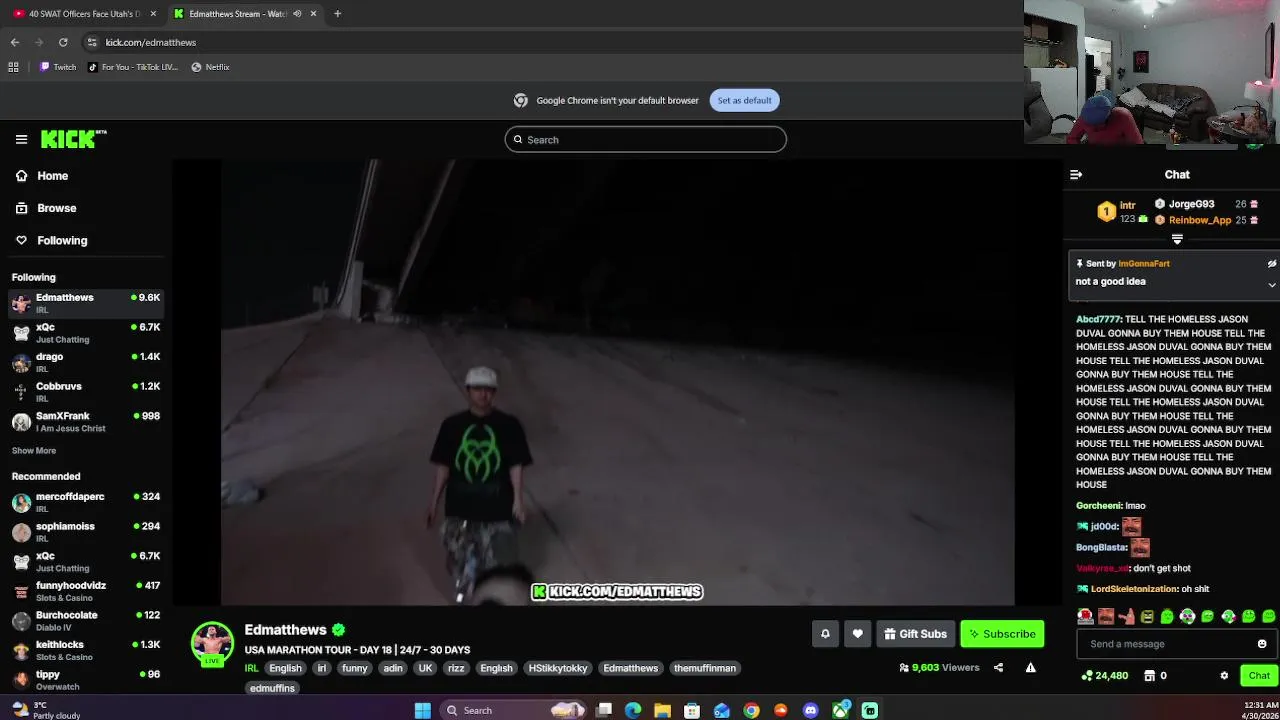Mute the Edmatthews Stream tab audio
Image resolution: width=1280 pixels, height=720 pixels.
[x=297, y=14]
